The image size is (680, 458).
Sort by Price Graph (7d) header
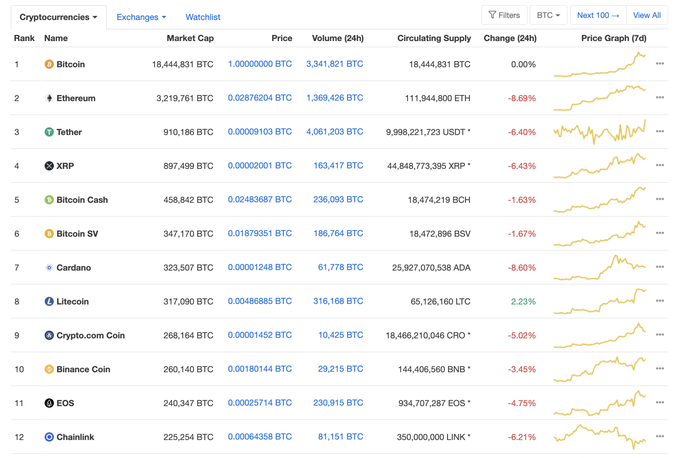[x=614, y=38]
